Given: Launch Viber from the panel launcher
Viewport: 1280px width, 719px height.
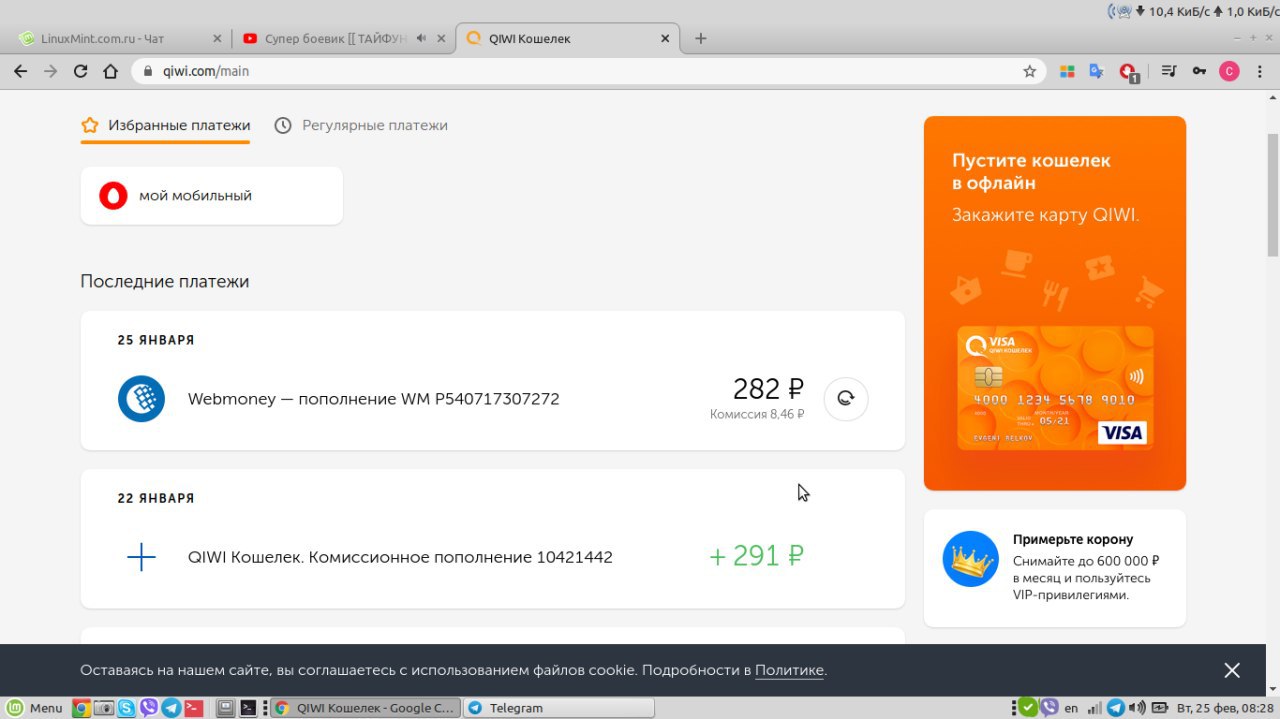Looking at the screenshot, I should point(149,708).
